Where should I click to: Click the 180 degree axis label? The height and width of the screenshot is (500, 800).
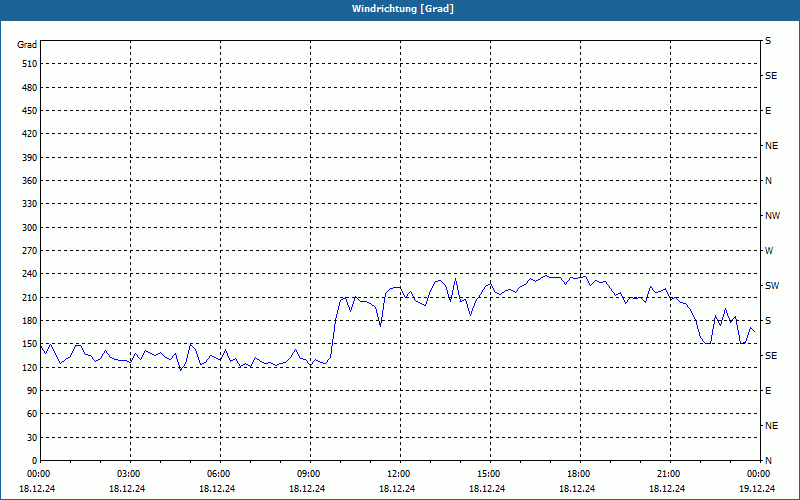(x=30, y=321)
